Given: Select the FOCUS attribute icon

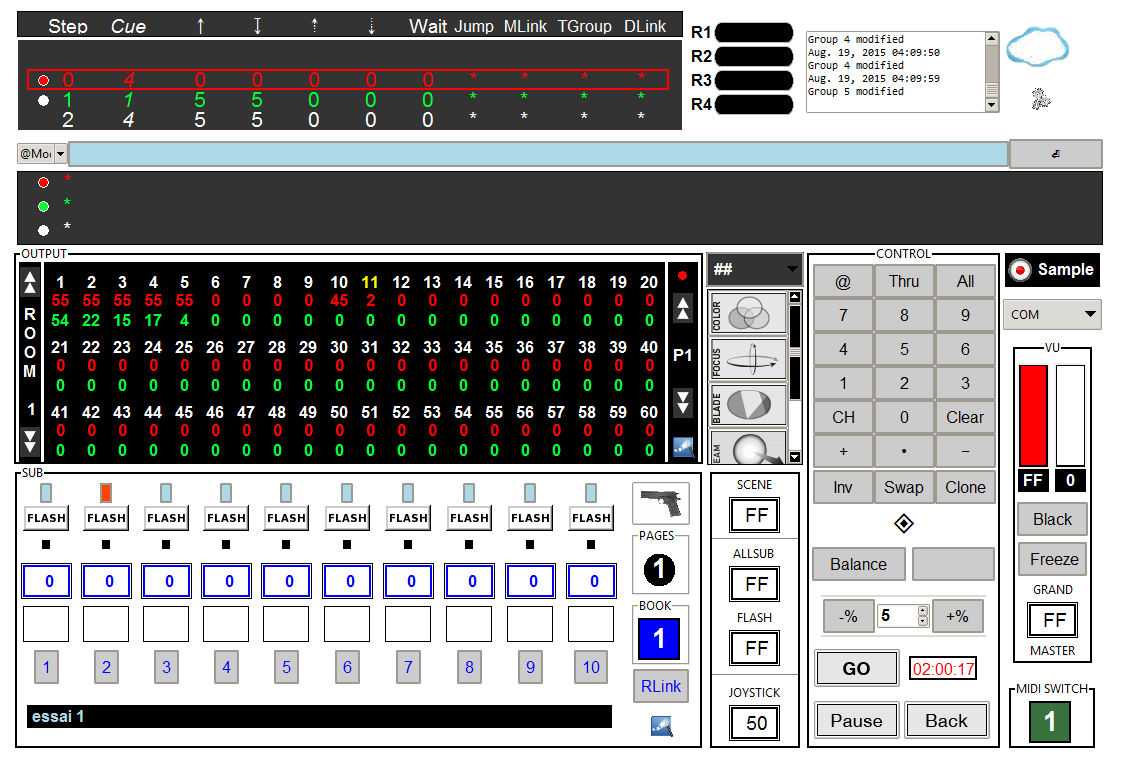Looking at the screenshot, I should point(747,358).
